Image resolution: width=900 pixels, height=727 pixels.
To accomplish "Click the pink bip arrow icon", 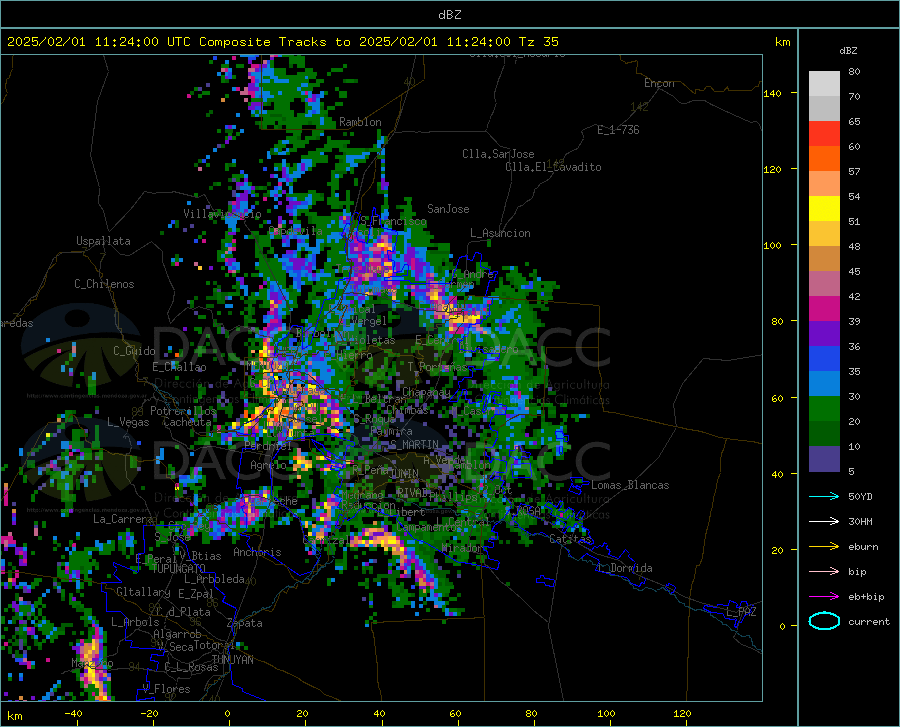I will coord(824,572).
